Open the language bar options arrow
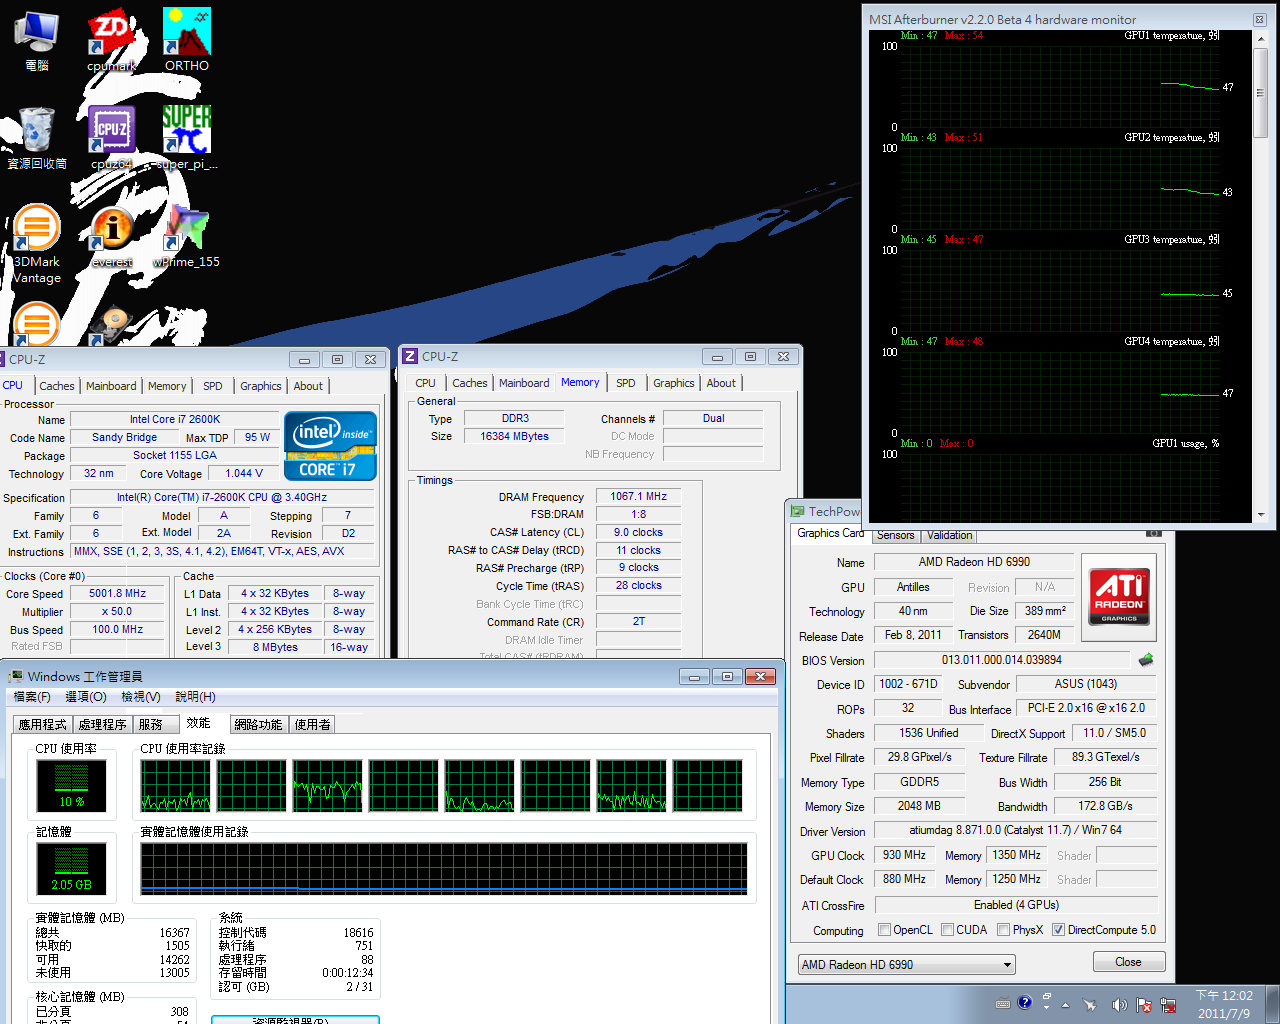This screenshot has height=1024, width=1280. (x=1047, y=1010)
